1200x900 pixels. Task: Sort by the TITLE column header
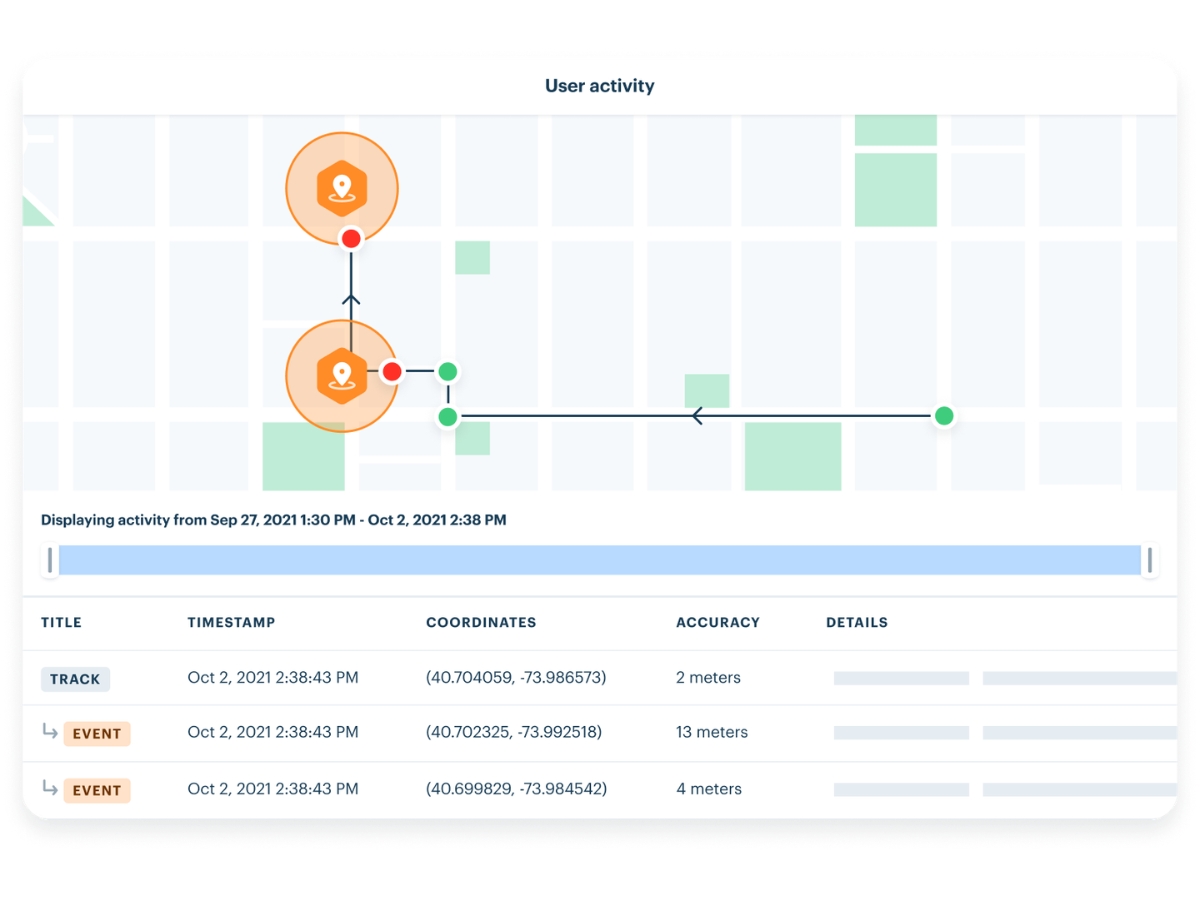pos(61,622)
